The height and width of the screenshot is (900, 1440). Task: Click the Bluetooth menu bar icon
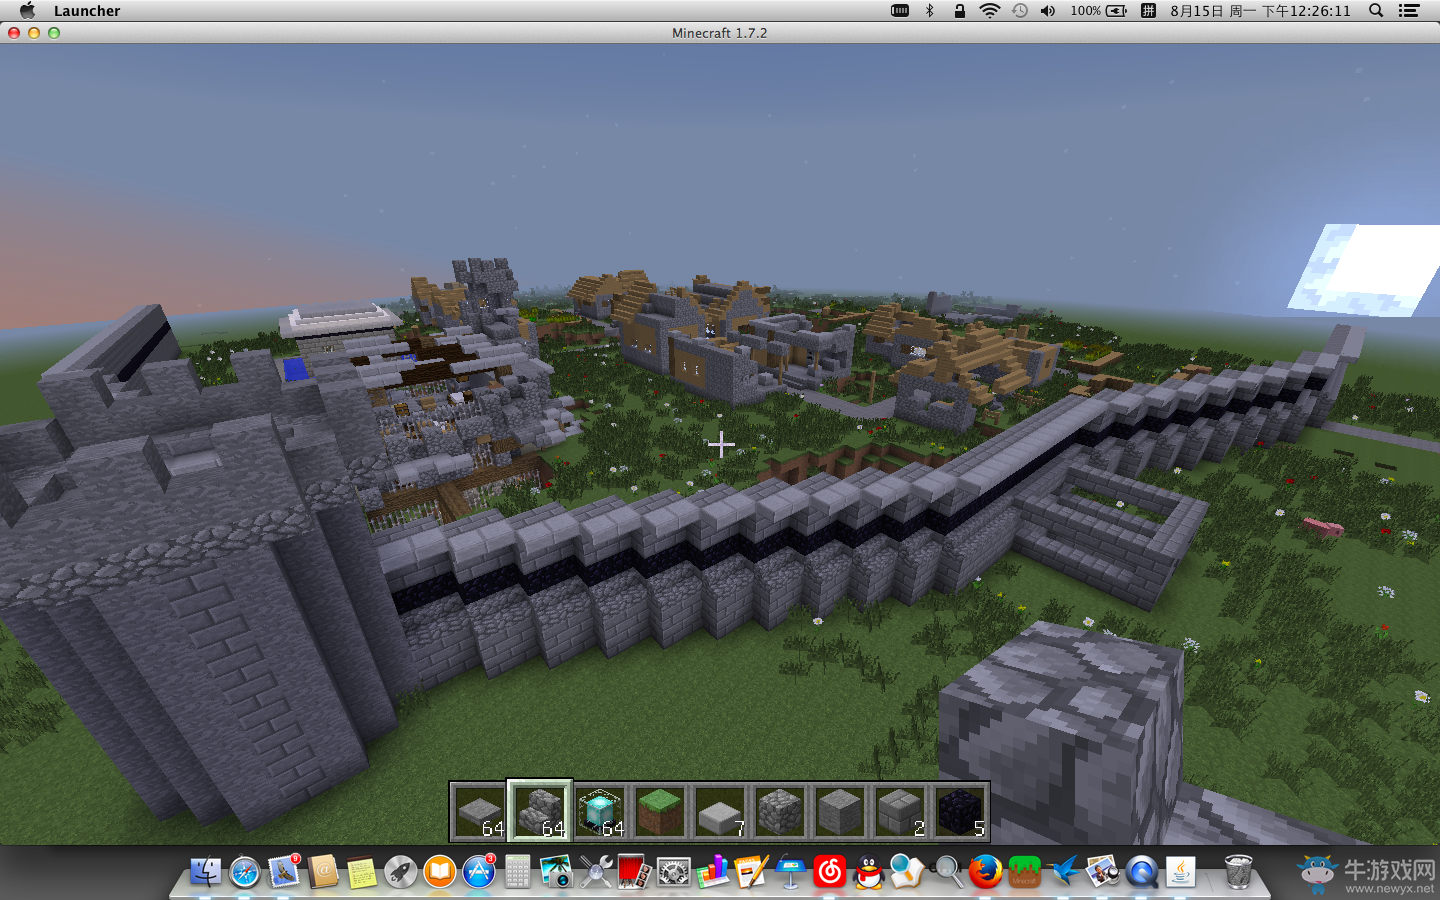[929, 10]
